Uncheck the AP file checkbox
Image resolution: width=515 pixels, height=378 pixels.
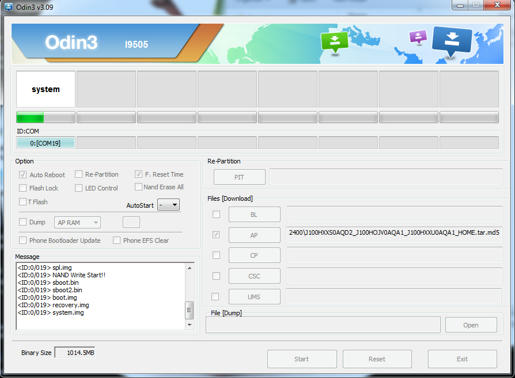pos(216,235)
